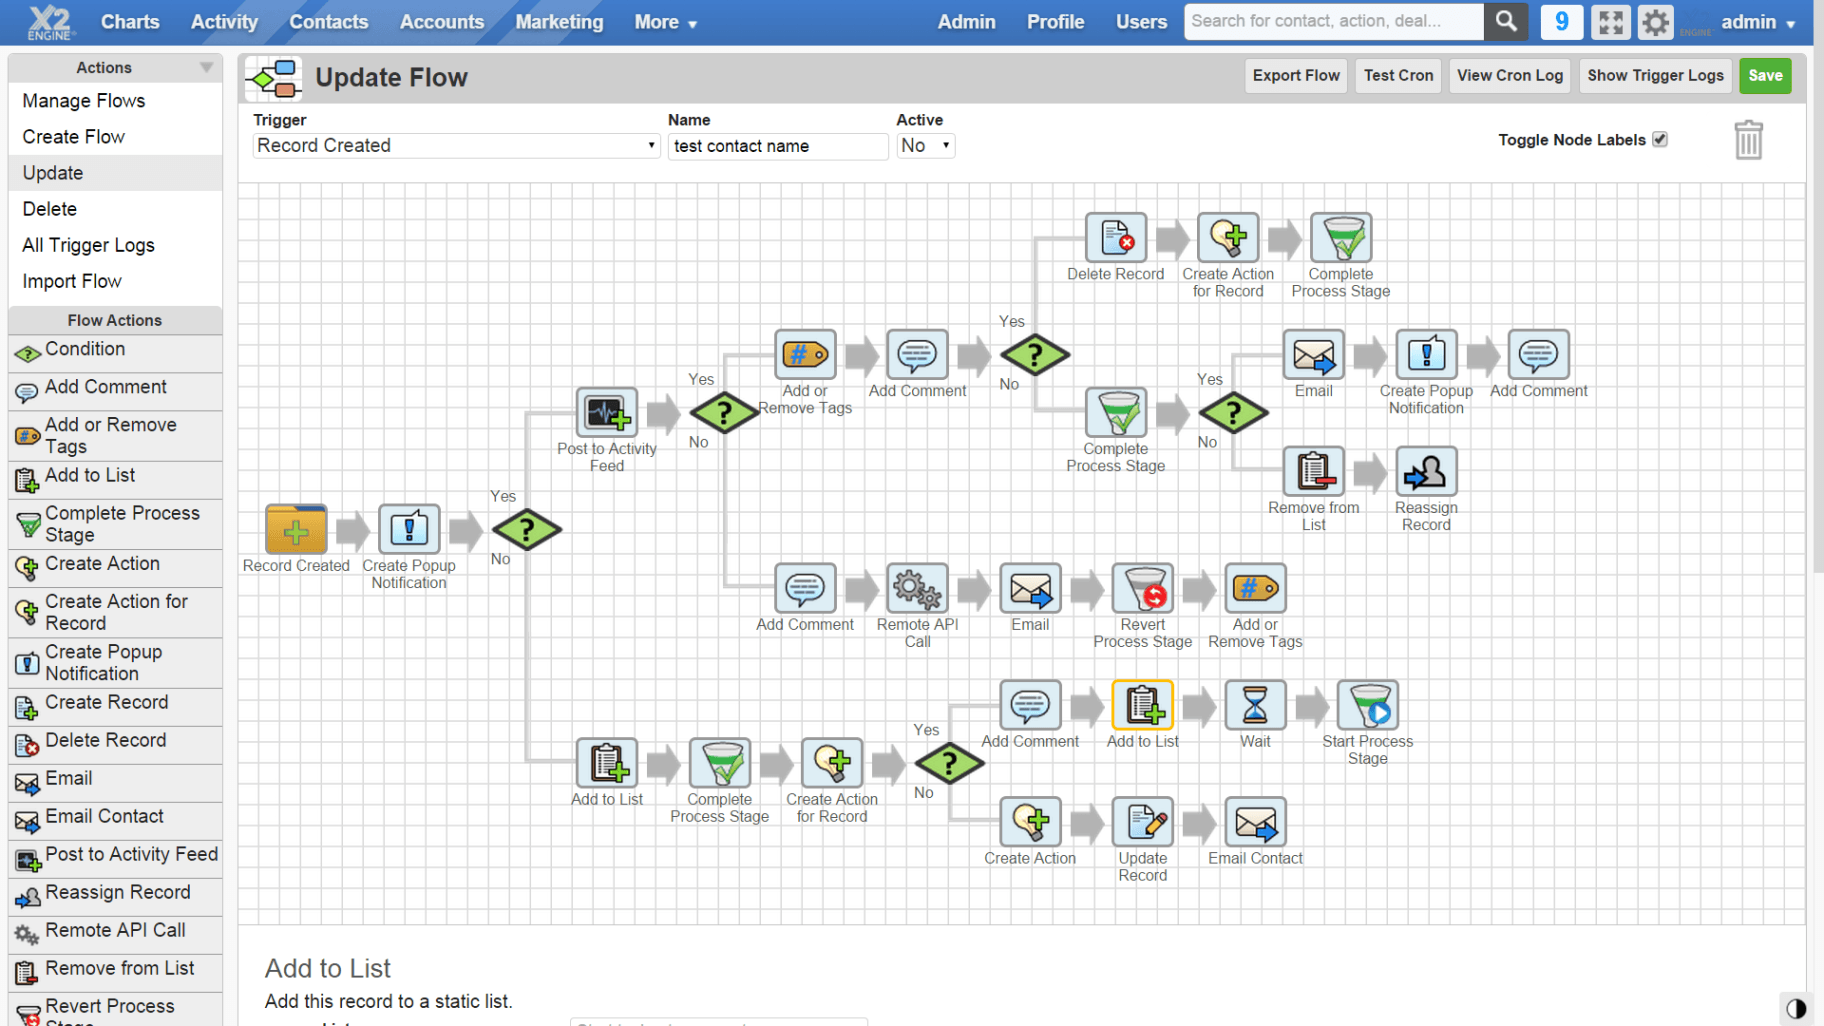Click the Update Record node
Image resolution: width=1824 pixels, height=1026 pixels.
click(1143, 822)
